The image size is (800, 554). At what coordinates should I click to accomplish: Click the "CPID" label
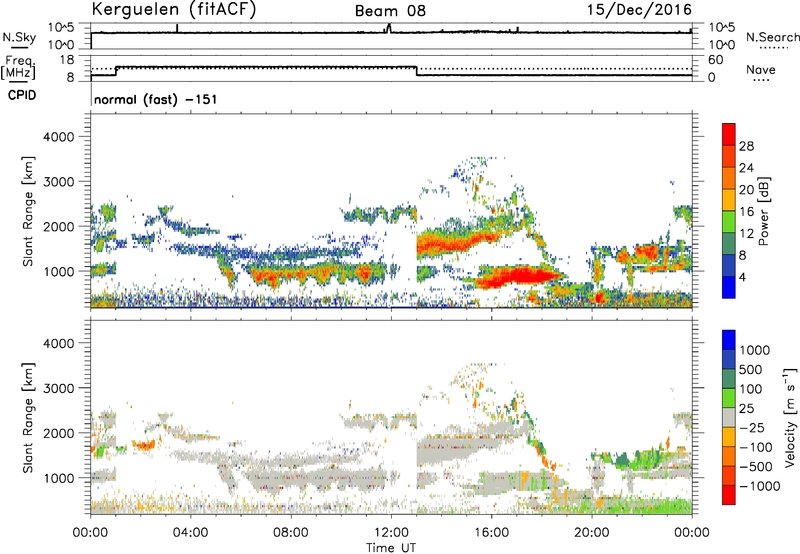22,95
